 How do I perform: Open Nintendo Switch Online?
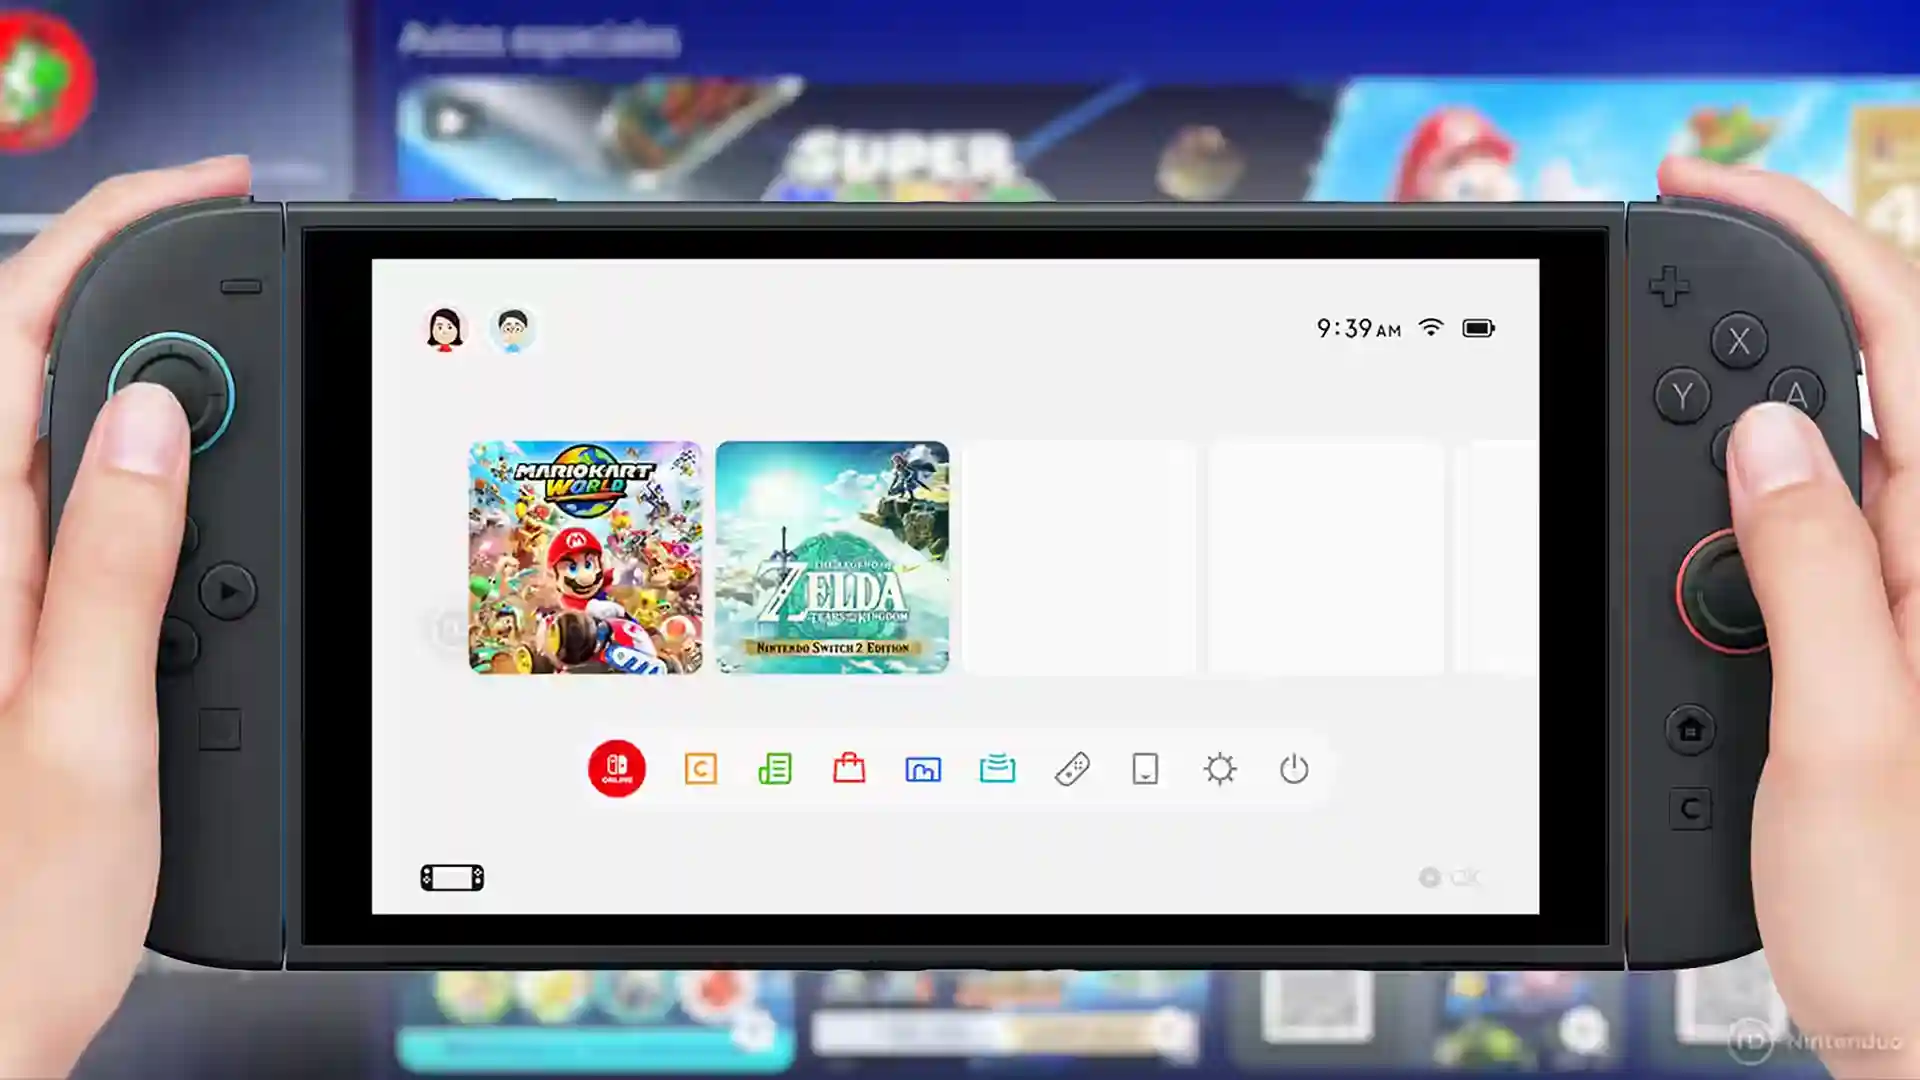[x=617, y=768]
